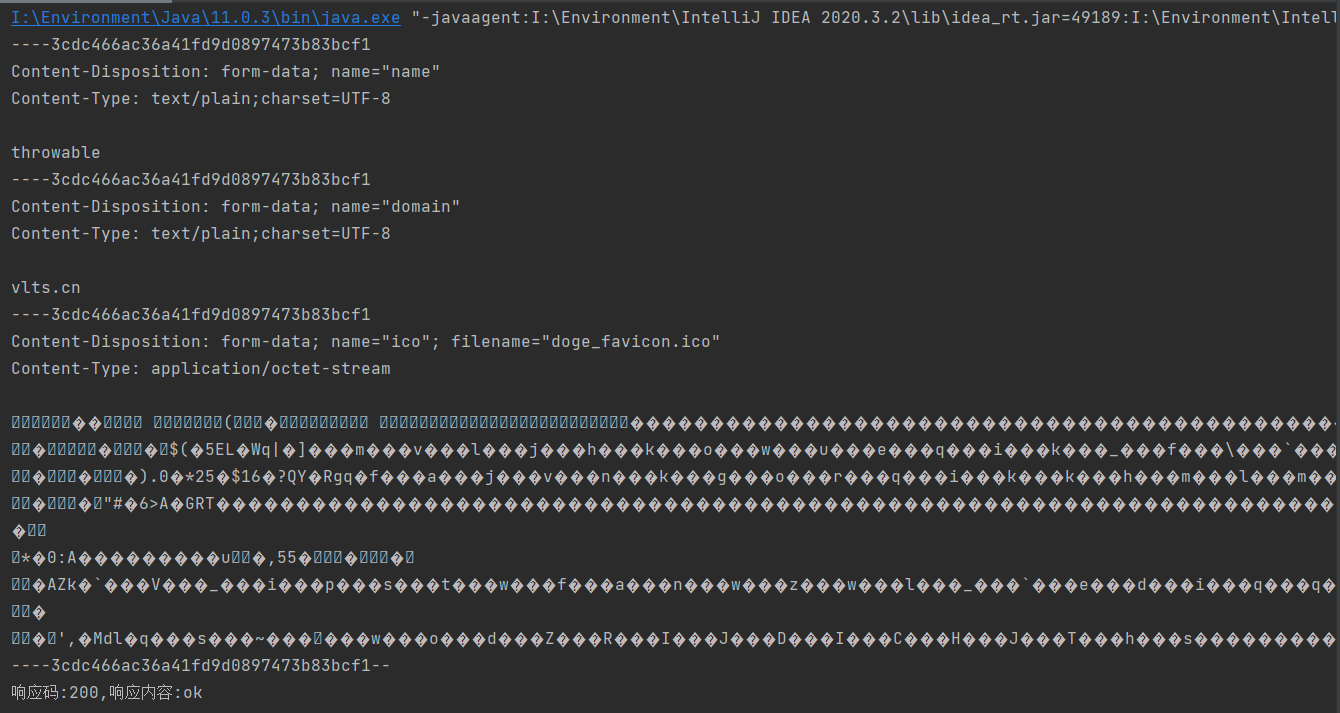1340x713 pixels.
Task: Click the word throwable in the output
Action: tap(56, 153)
